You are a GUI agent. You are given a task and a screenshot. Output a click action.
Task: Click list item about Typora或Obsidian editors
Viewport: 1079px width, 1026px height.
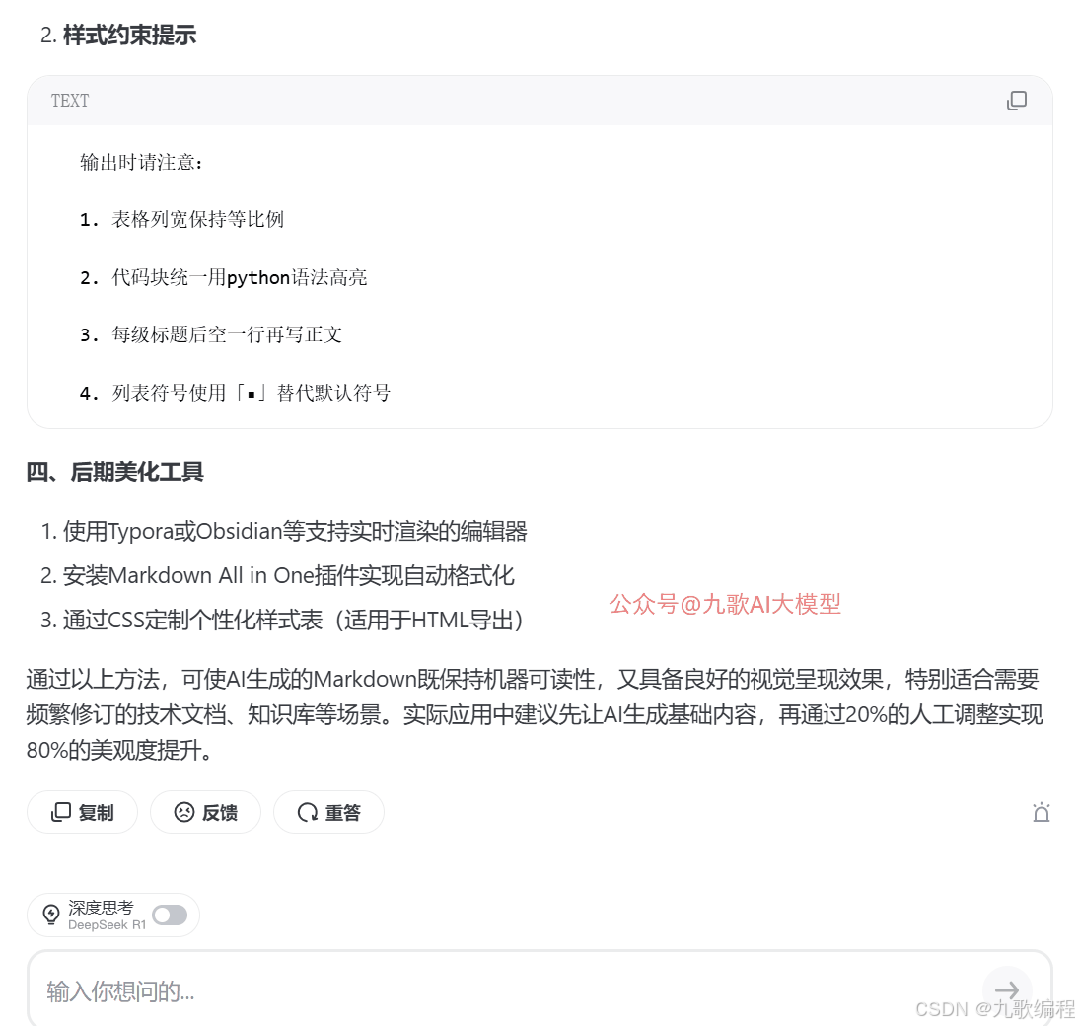[295, 531]
